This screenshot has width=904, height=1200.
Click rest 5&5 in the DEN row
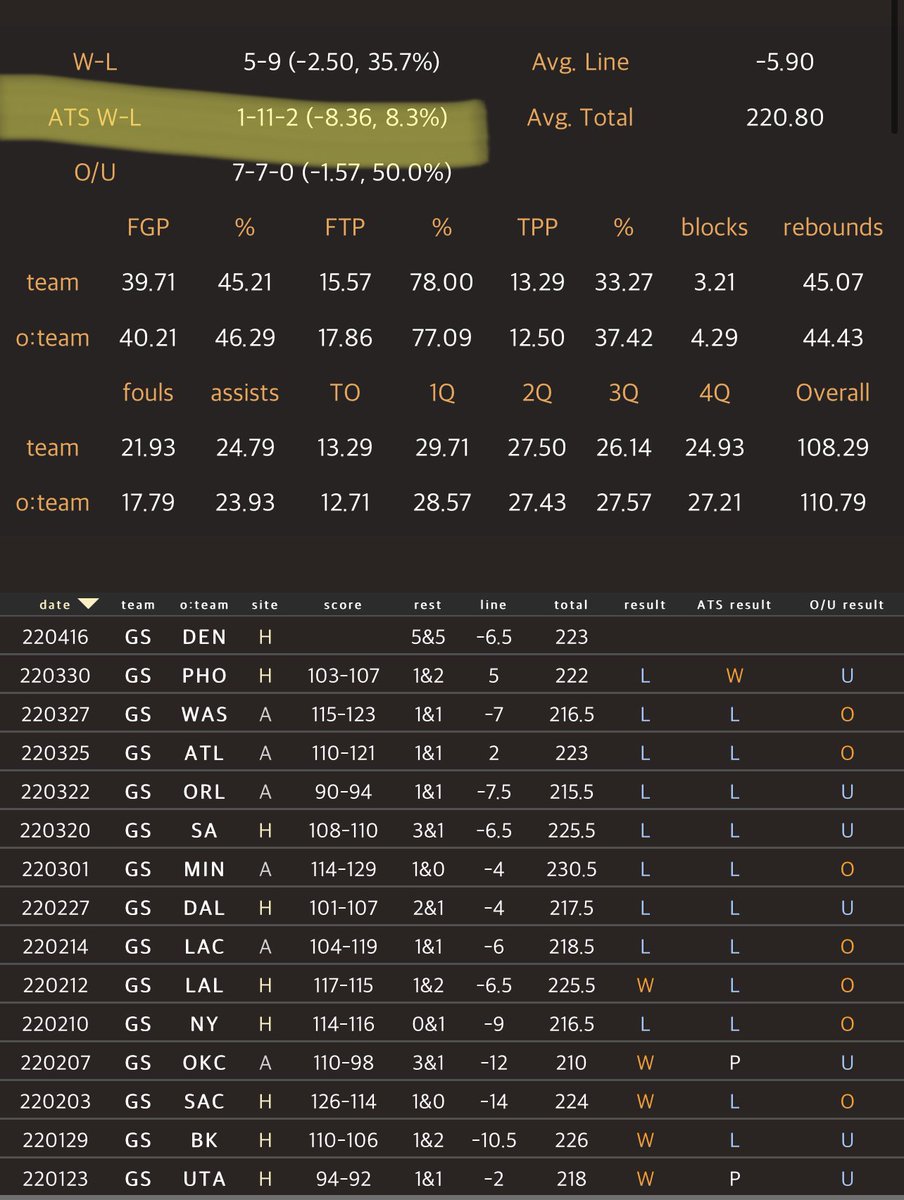427,637
